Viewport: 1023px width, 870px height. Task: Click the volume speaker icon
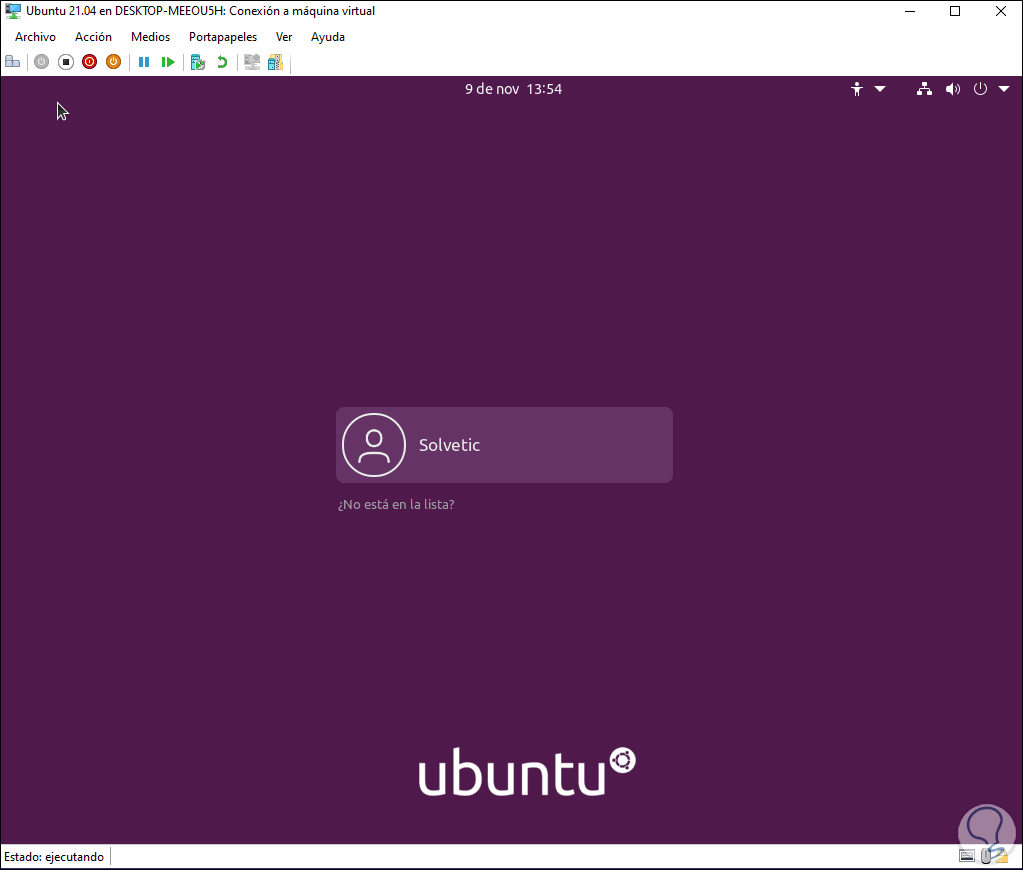[x=953, y=89]
